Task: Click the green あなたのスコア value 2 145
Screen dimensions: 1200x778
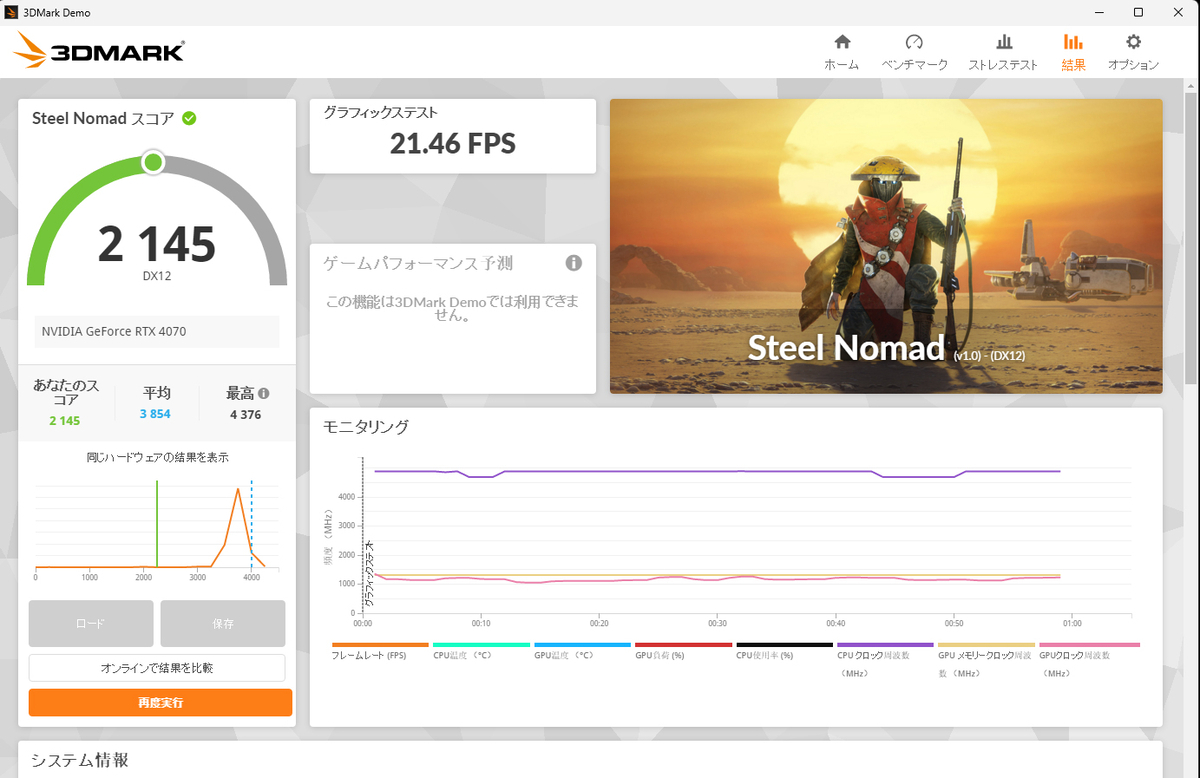Action: point(64,420)
